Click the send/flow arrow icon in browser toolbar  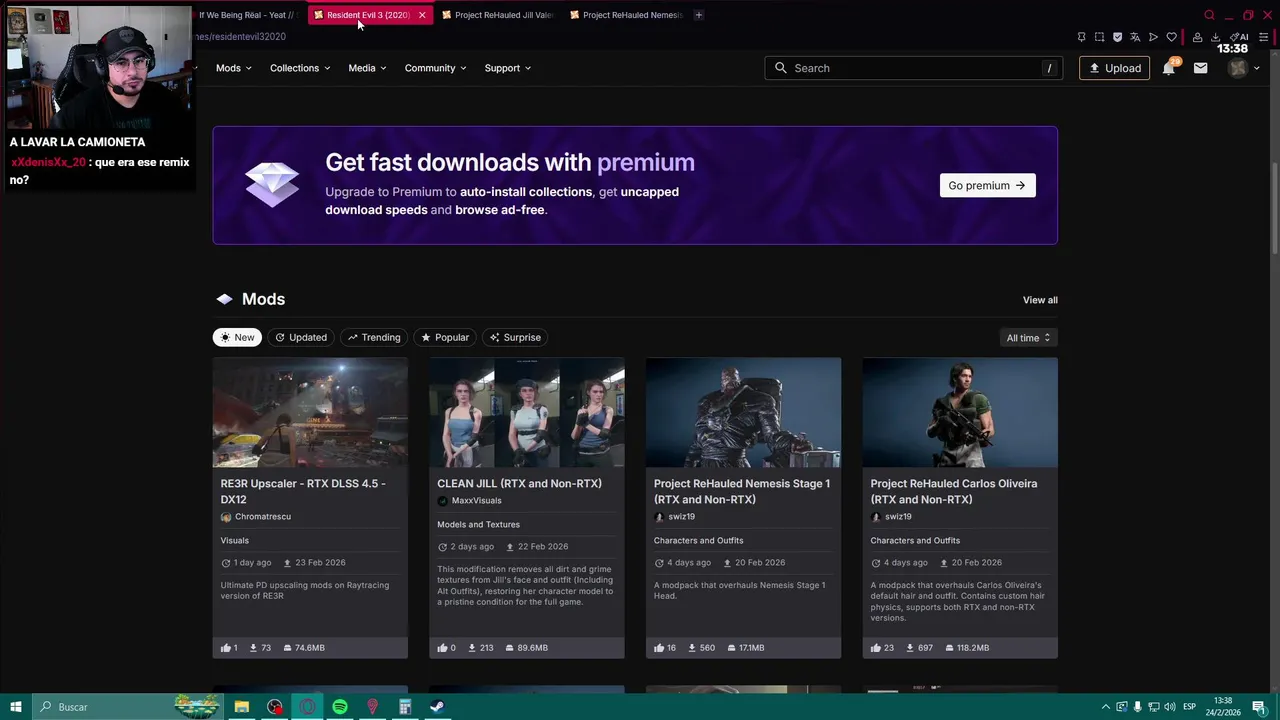[1153, 37]
